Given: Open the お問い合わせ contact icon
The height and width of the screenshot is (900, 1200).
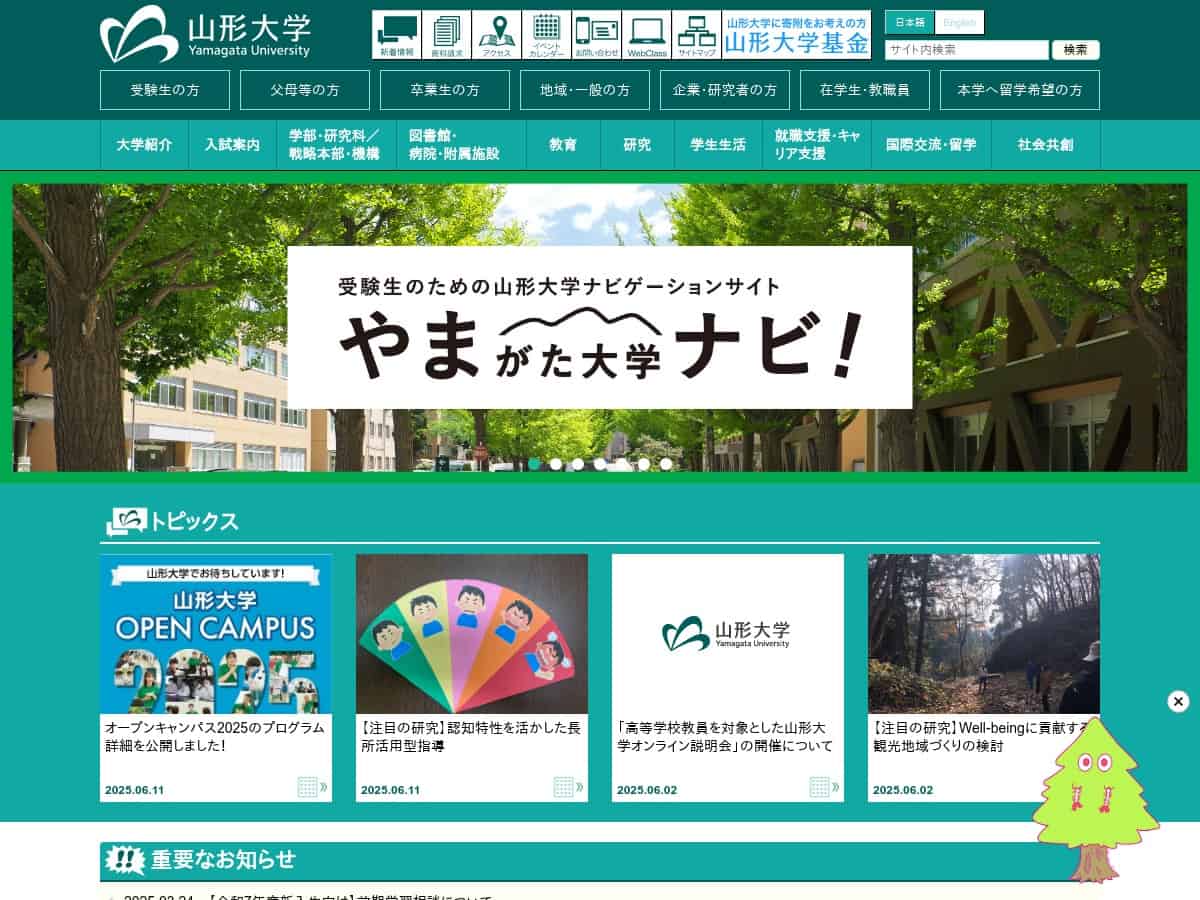Looking at the screenshot, I should [596, 35].
